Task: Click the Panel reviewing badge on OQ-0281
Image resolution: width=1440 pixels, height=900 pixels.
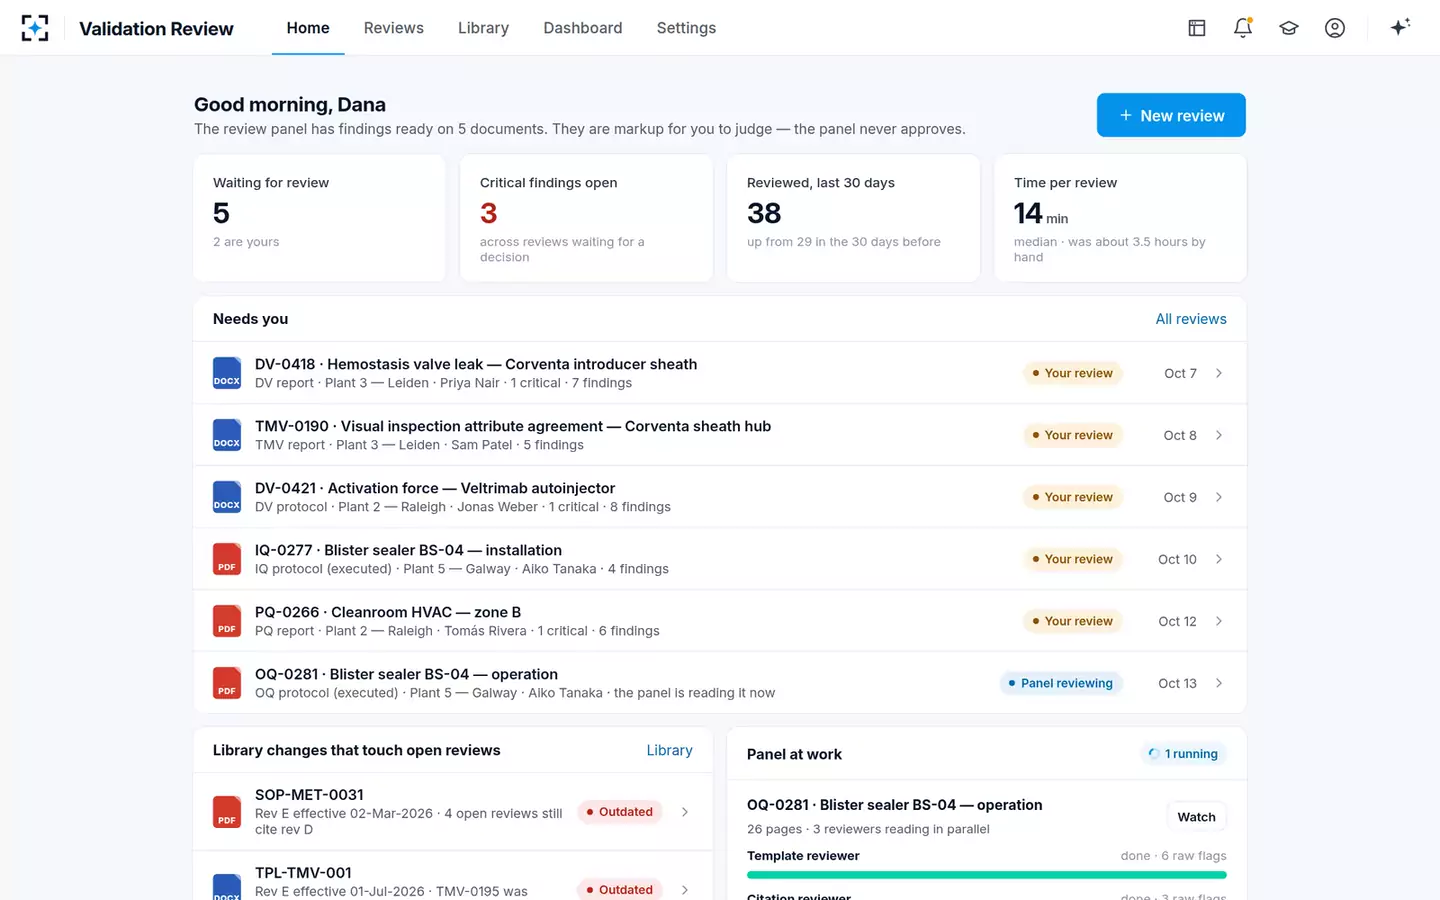Action: pyautogui.click(x=1061, y=683)
